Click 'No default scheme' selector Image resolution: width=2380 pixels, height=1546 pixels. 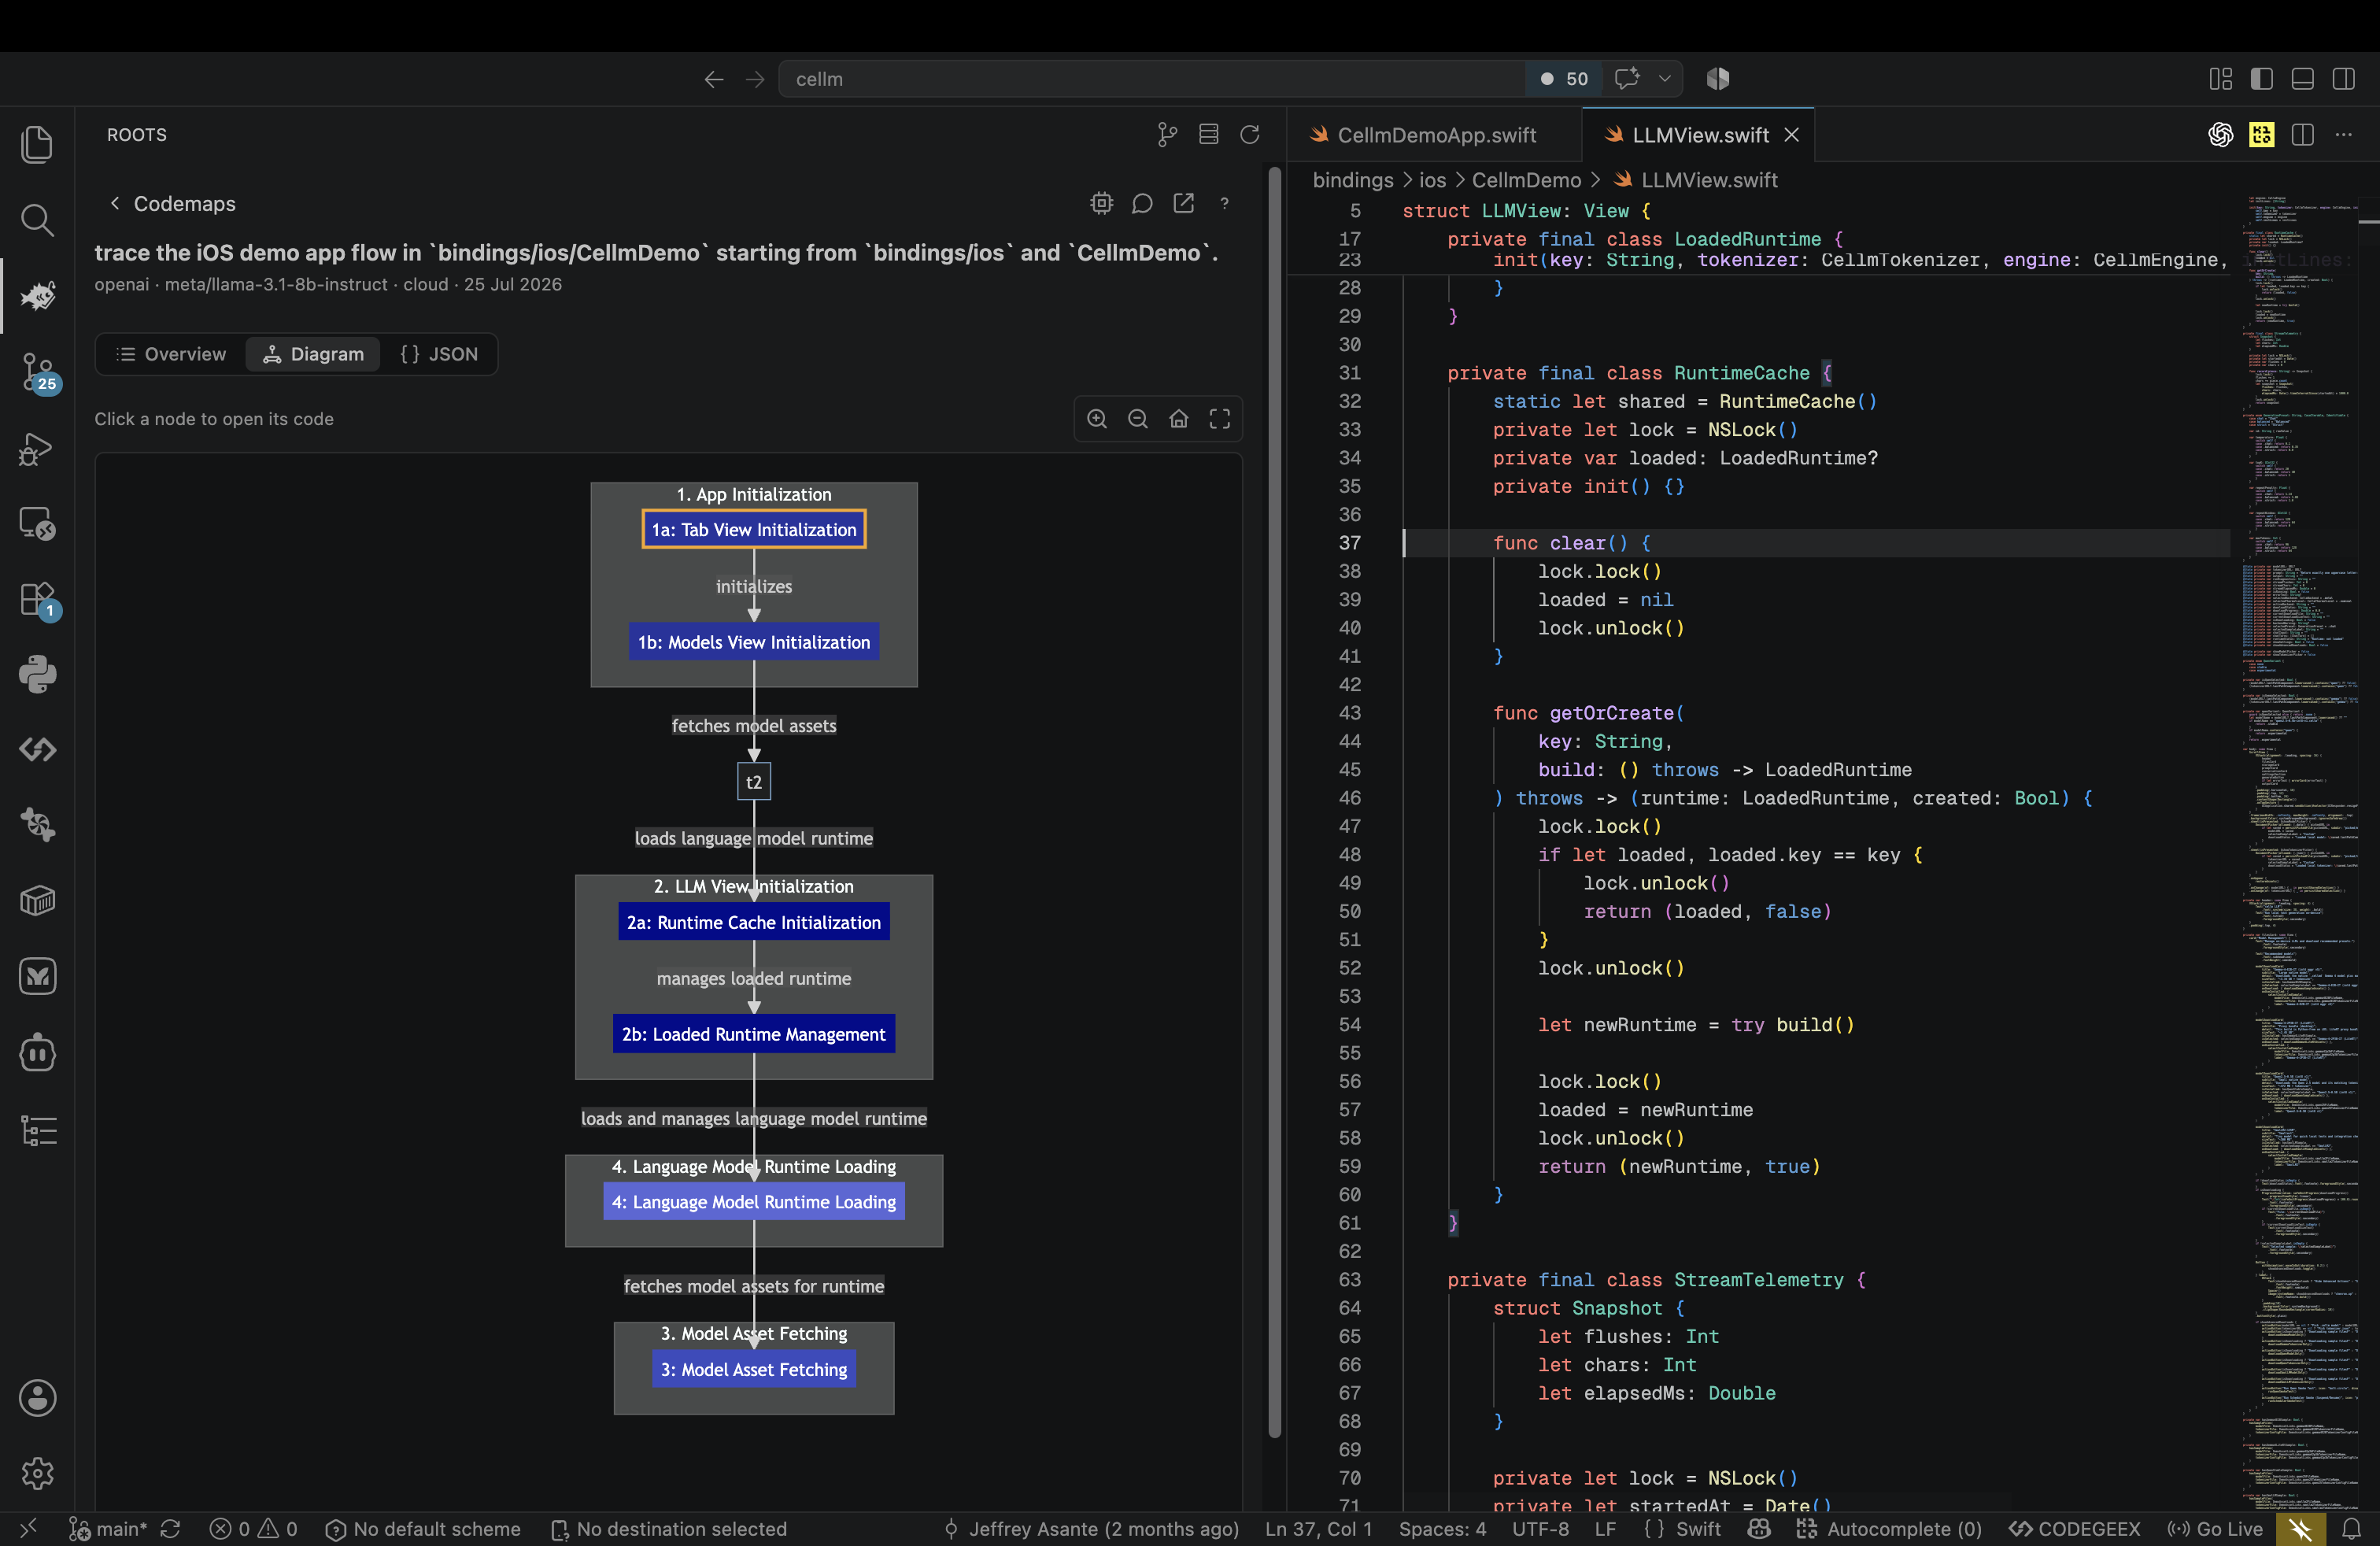click(x=423, y=1529)
